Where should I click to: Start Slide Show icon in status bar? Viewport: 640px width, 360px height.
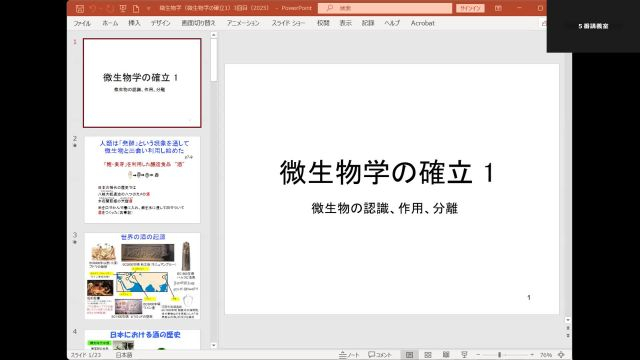point(464,355)
